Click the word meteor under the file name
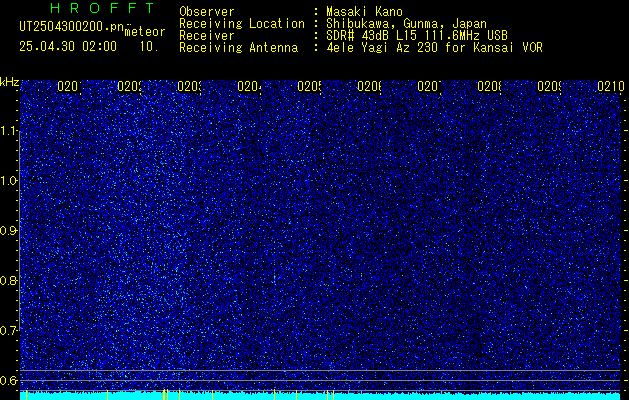This screenshot has height=400, width=629. (x=145, y=32)
